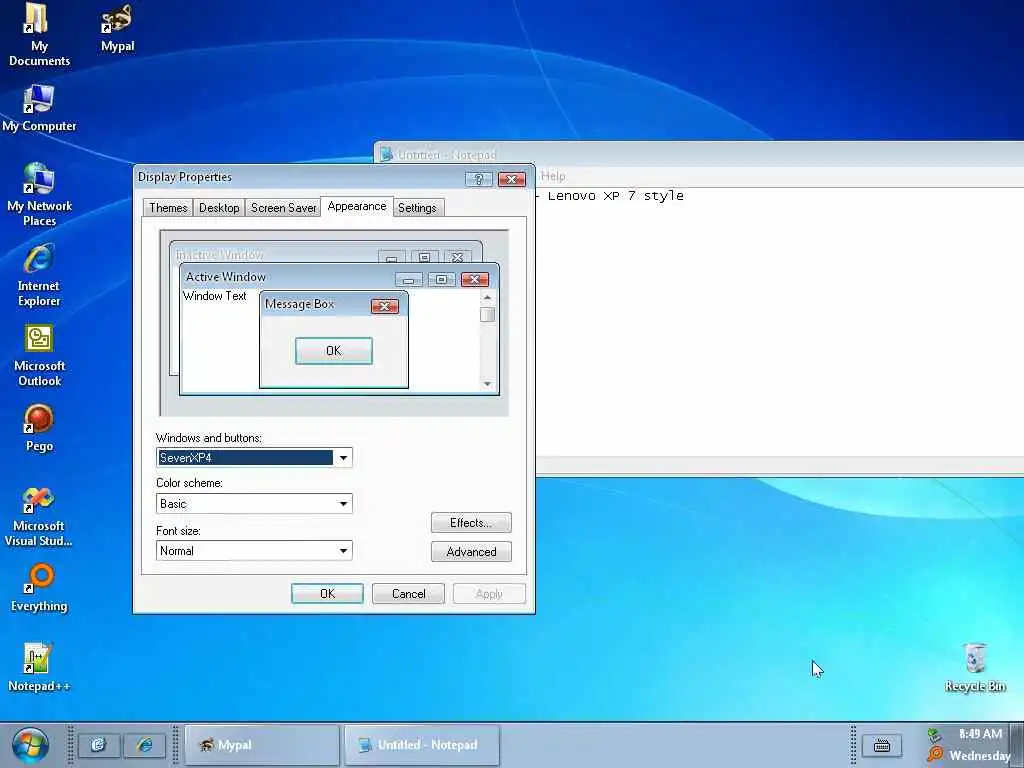Click the Display Properties help question button
The height and width of the screenshot is (768, 1024).
(479, 179)
